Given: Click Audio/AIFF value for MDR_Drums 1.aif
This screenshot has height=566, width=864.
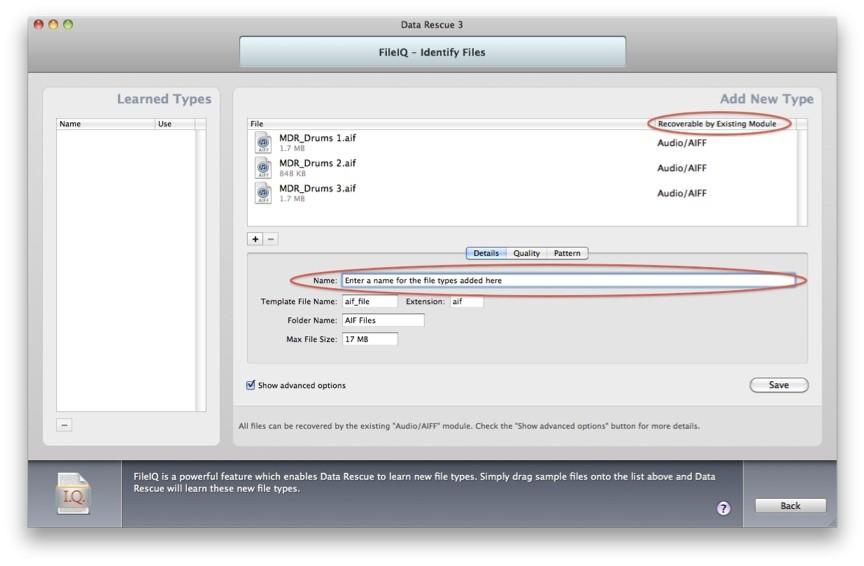Looking at the screenshot, I should (x=682, y=143).
